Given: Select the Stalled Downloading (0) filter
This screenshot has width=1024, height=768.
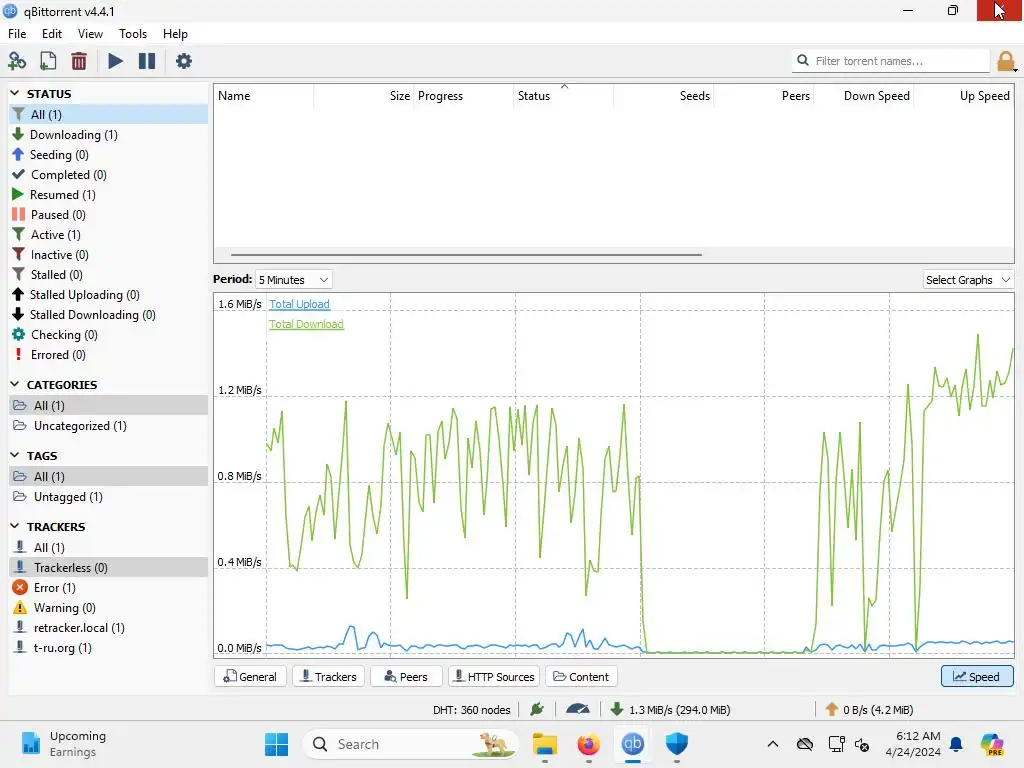Looking at the screenshot, I should [108, 315].
